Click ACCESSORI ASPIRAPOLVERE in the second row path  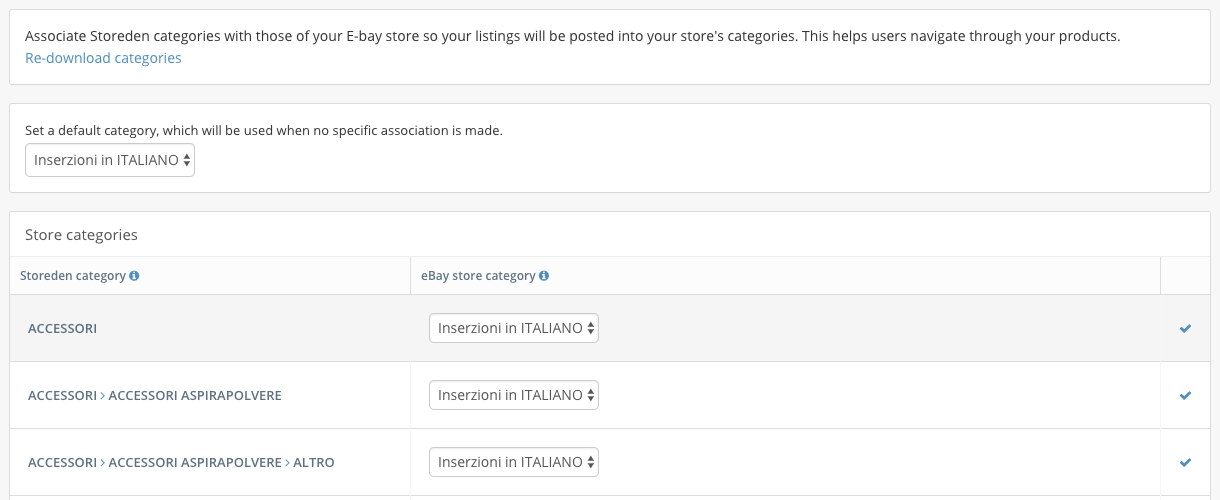pyautogui.click(x=195, y=395)
